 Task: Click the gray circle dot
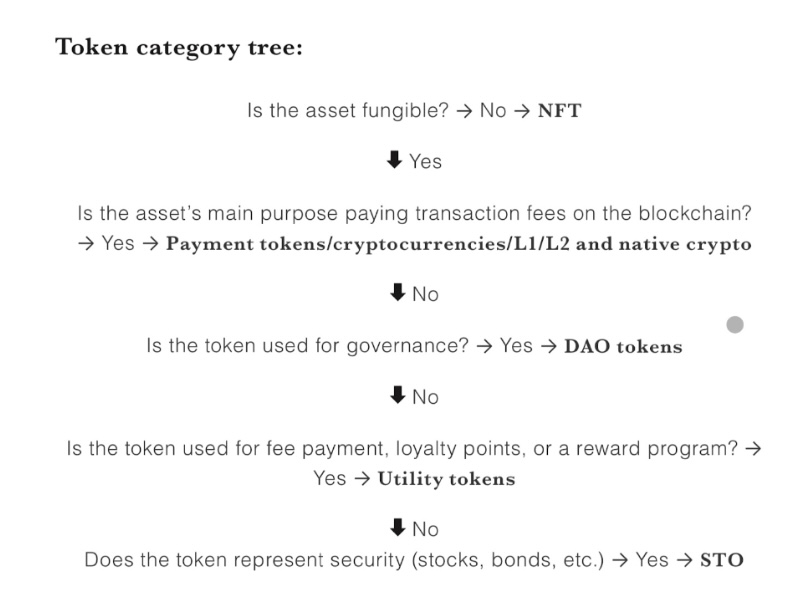pyautogui.click(x=735, y=324)
